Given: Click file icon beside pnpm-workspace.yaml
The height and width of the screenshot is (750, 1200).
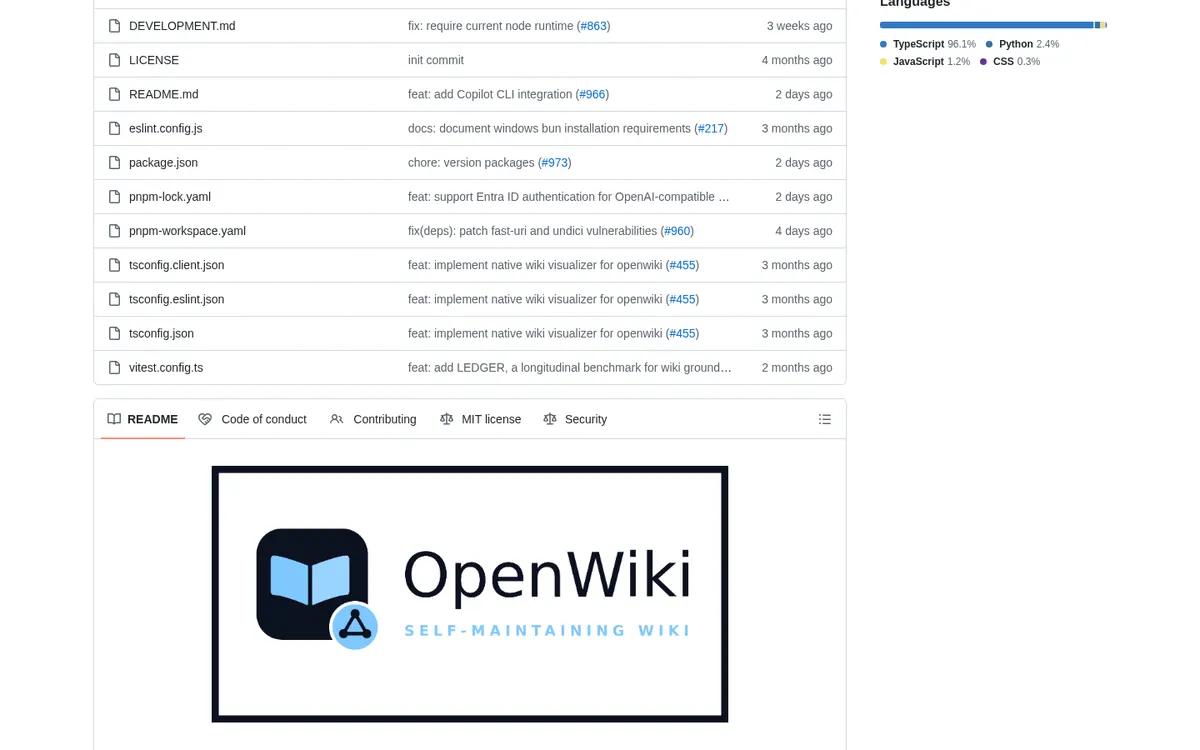Looking at the screenshot, I should [115, 231].
